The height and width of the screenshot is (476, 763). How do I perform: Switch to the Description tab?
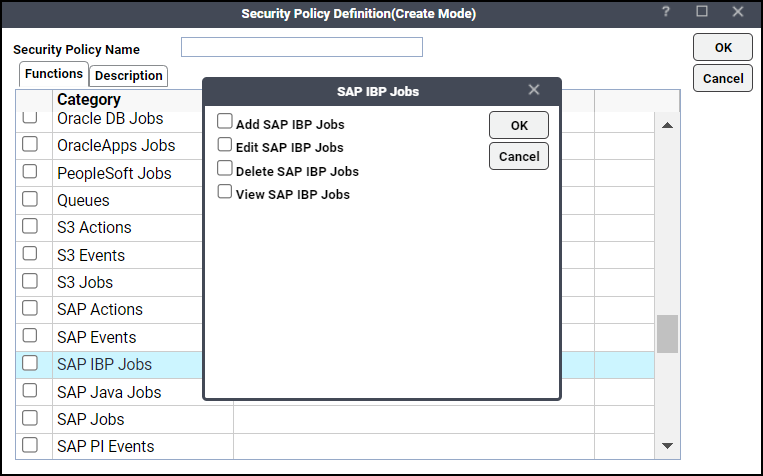128,76
